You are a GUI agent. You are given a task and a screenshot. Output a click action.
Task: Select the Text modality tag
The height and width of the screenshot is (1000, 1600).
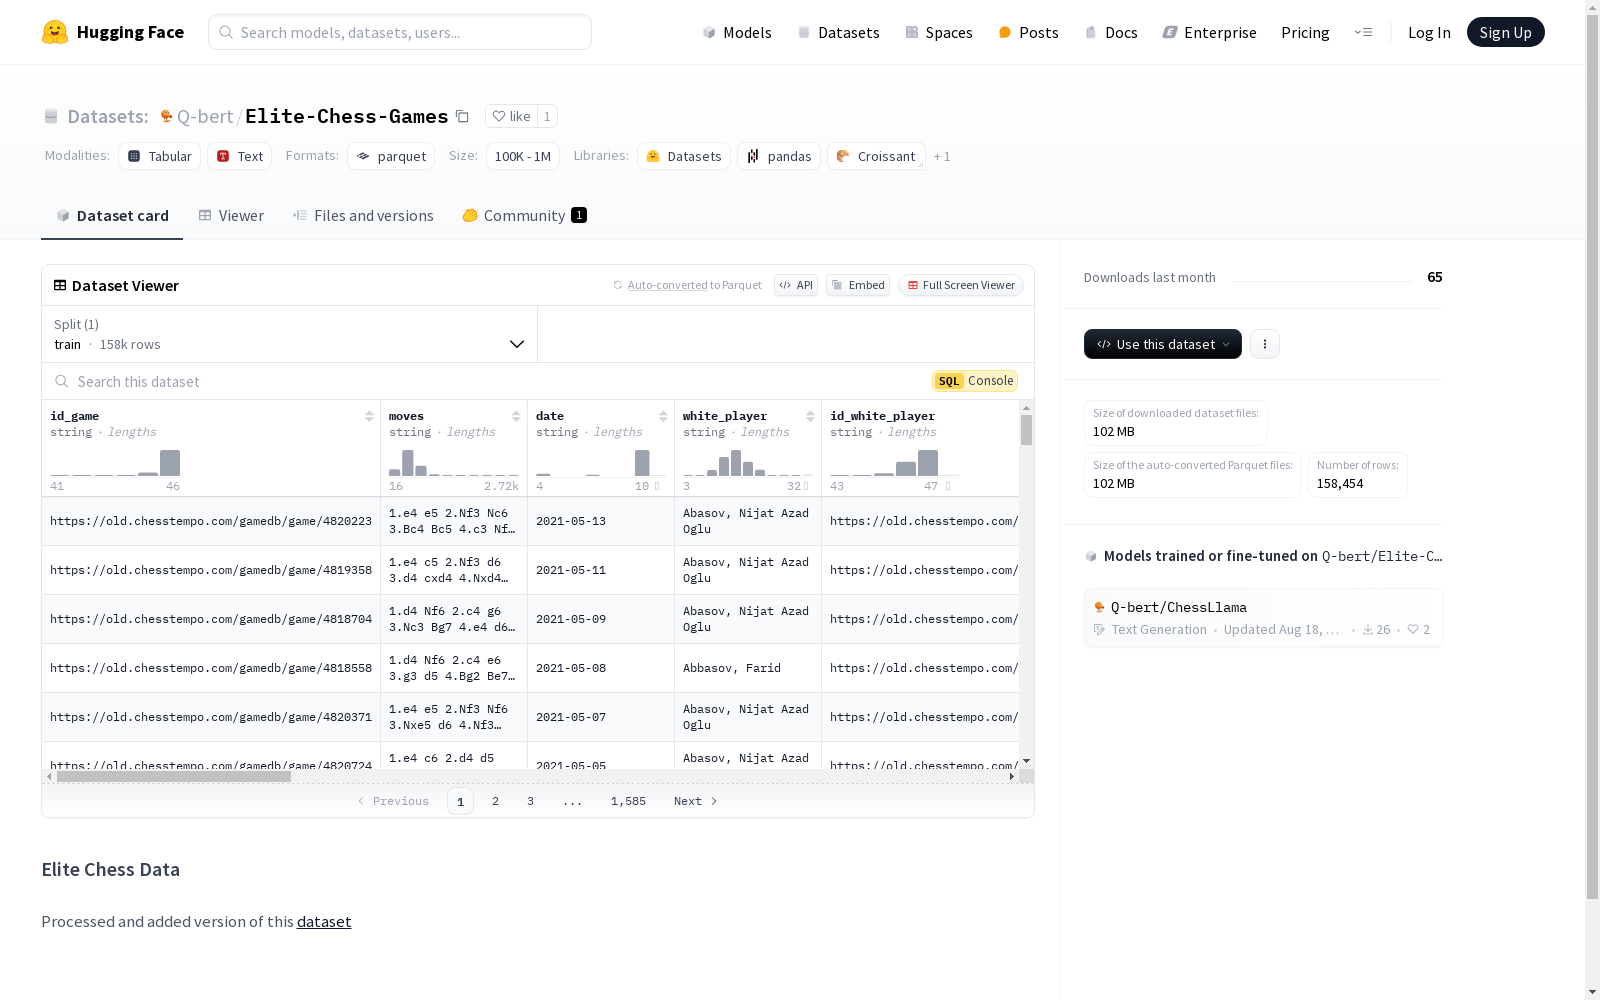(x=240, y=156)
